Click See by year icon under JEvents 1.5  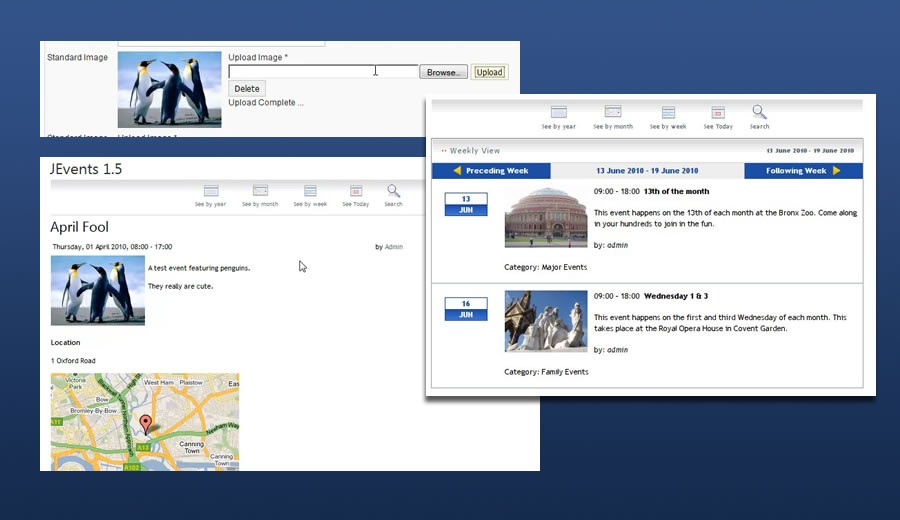coord(211,191)
